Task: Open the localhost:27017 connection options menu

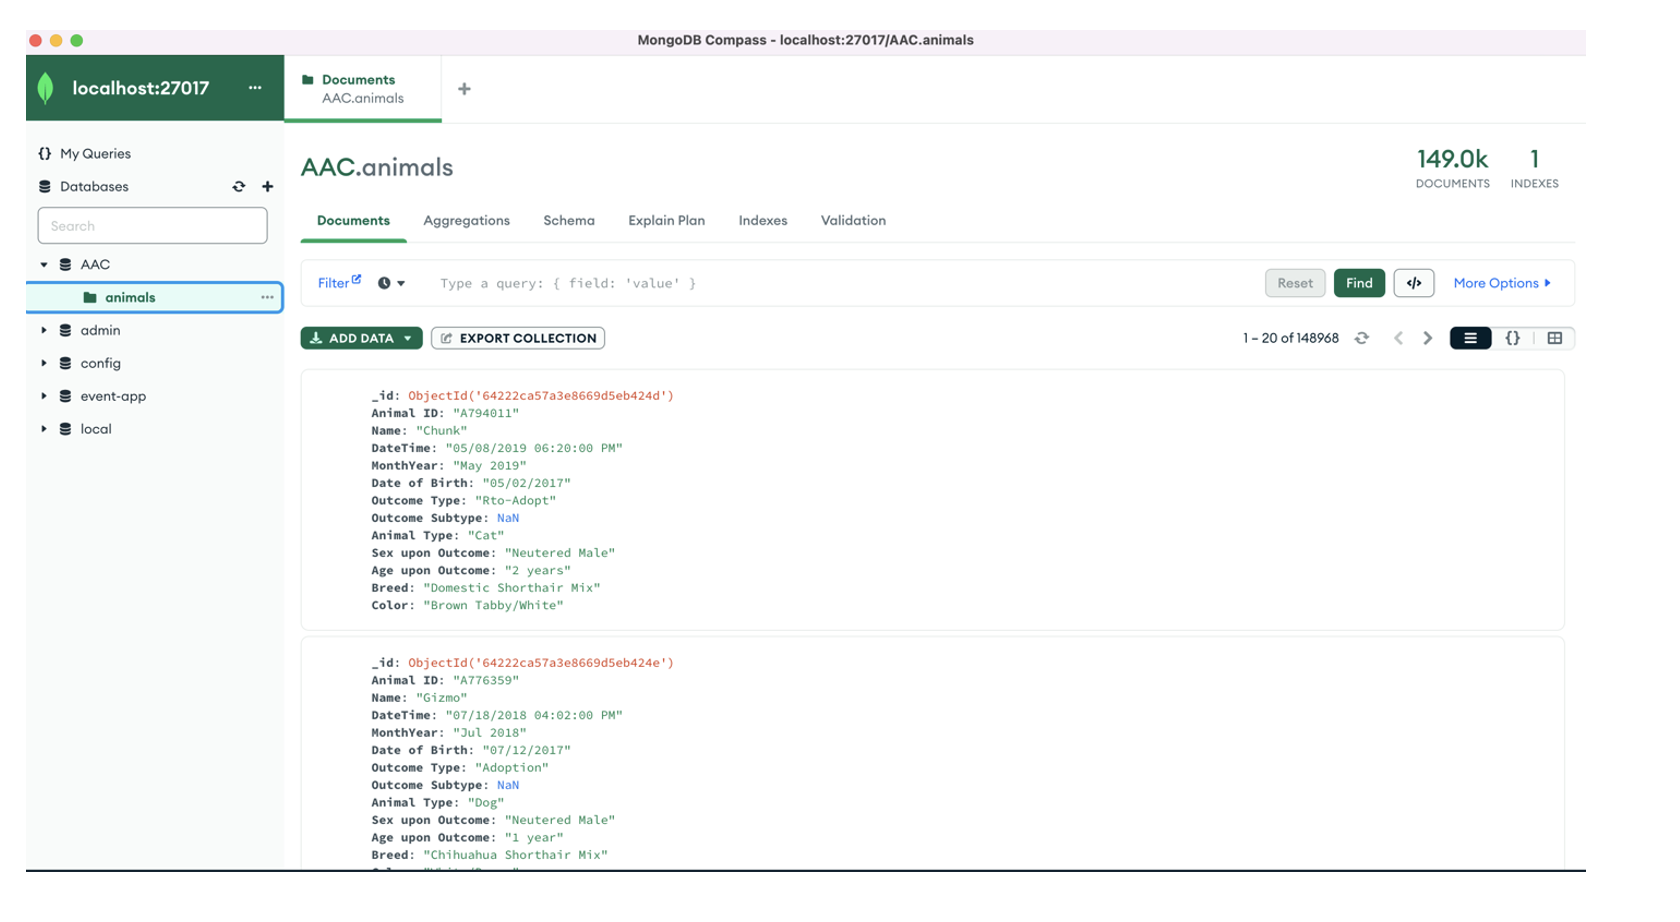Action: 255,88
